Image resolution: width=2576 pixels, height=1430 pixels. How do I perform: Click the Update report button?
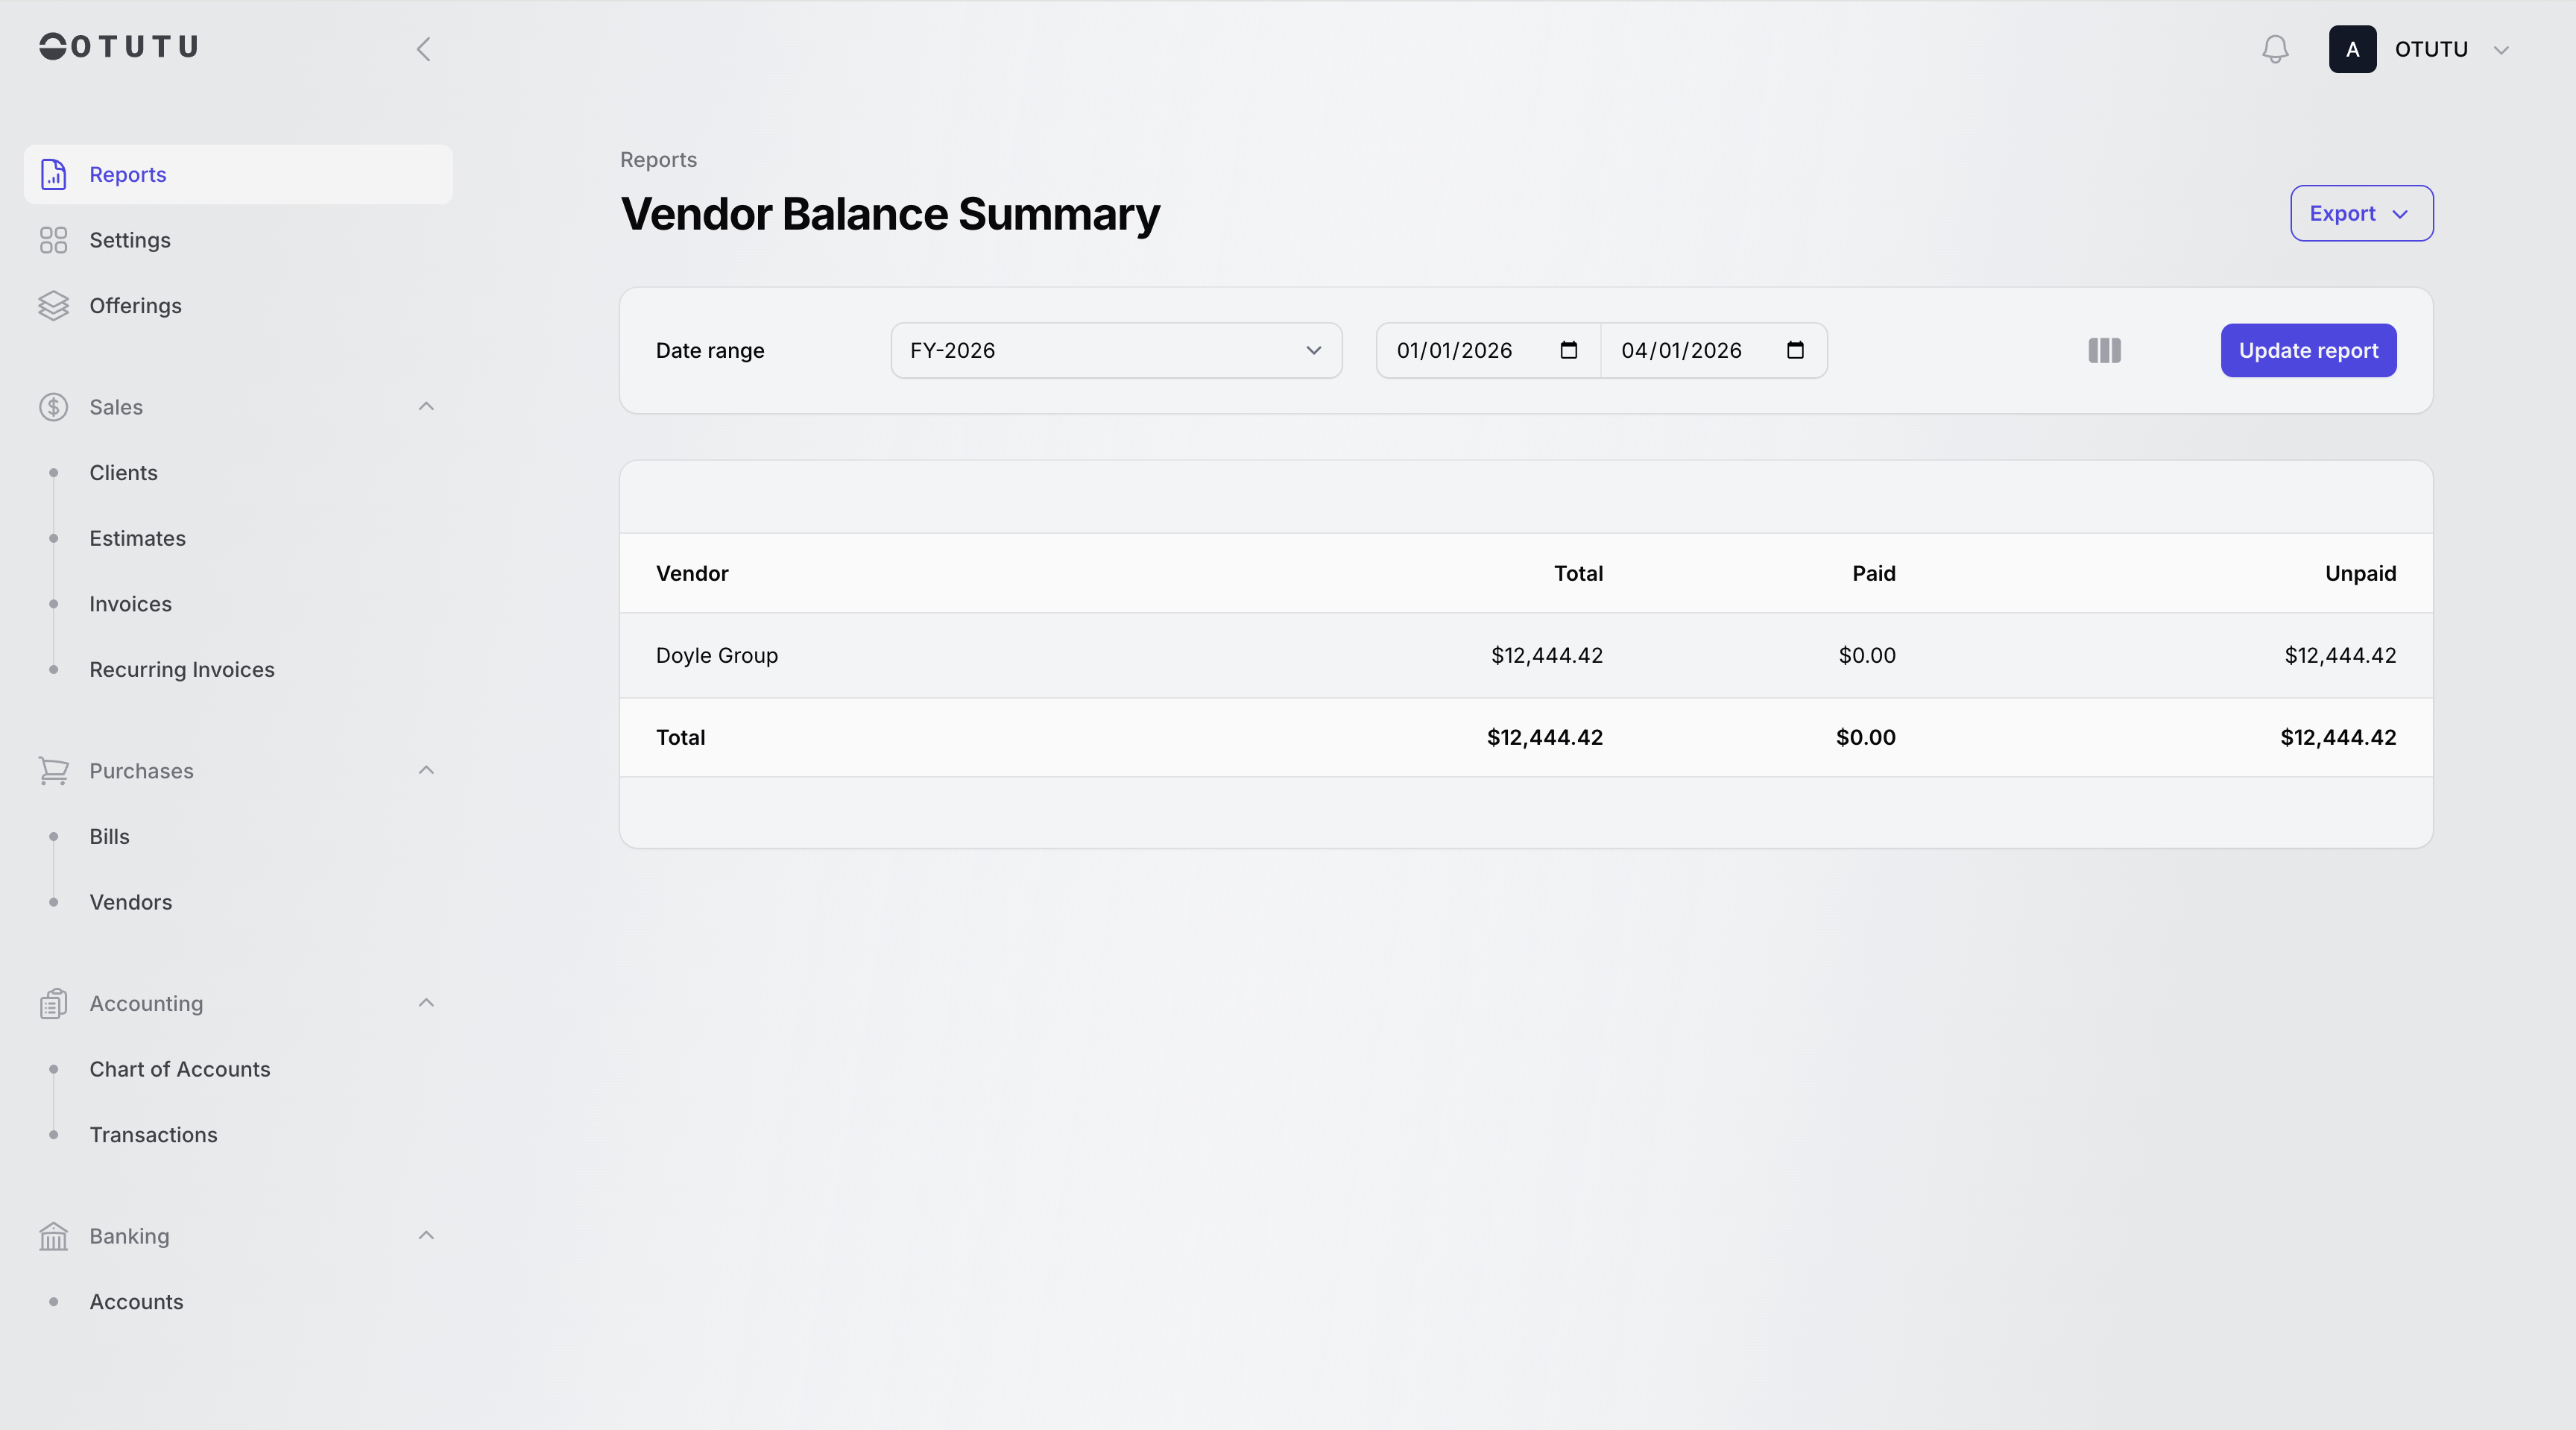tap(2308, 350)
